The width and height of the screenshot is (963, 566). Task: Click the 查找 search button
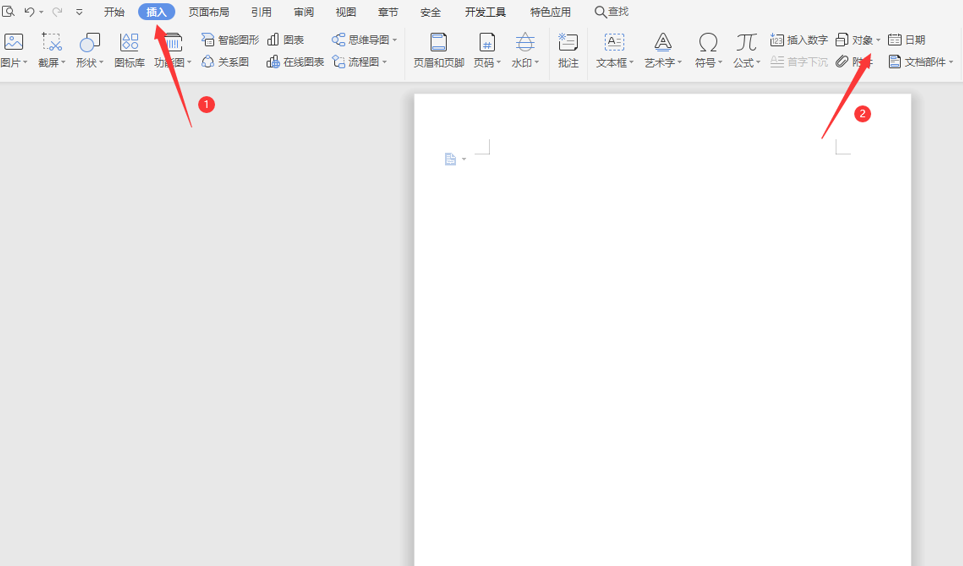[x=612, y=12]
